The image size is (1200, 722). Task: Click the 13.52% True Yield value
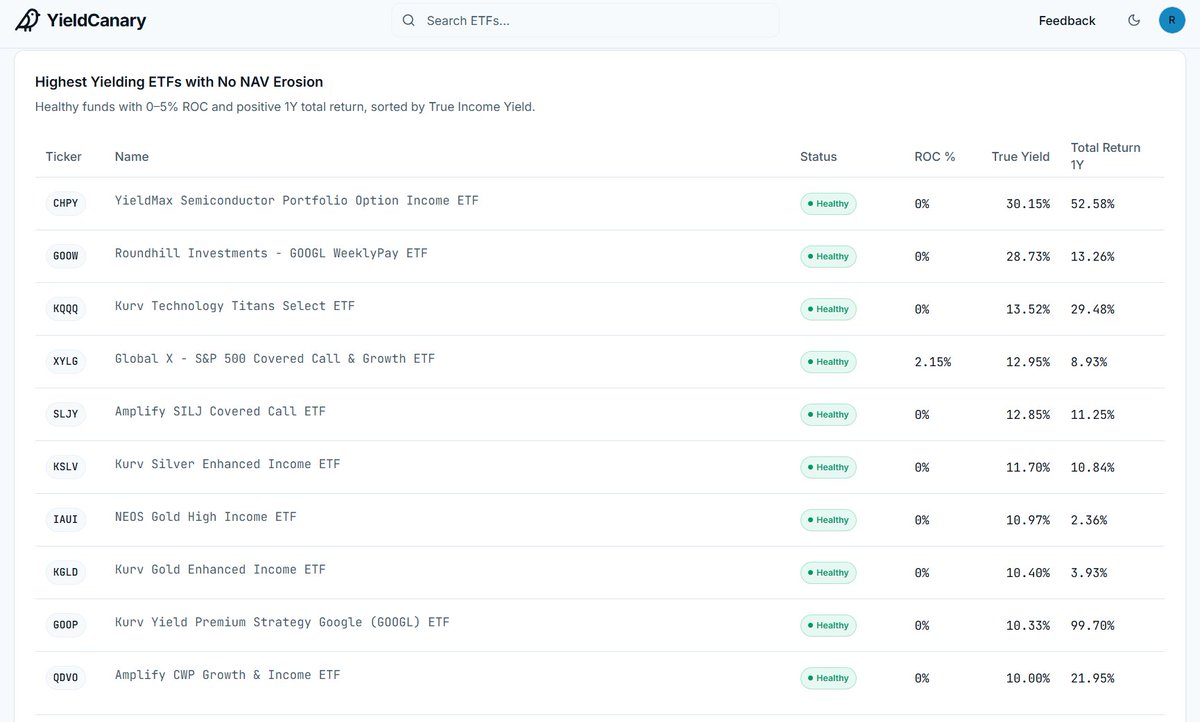(x=1028, y=309)
